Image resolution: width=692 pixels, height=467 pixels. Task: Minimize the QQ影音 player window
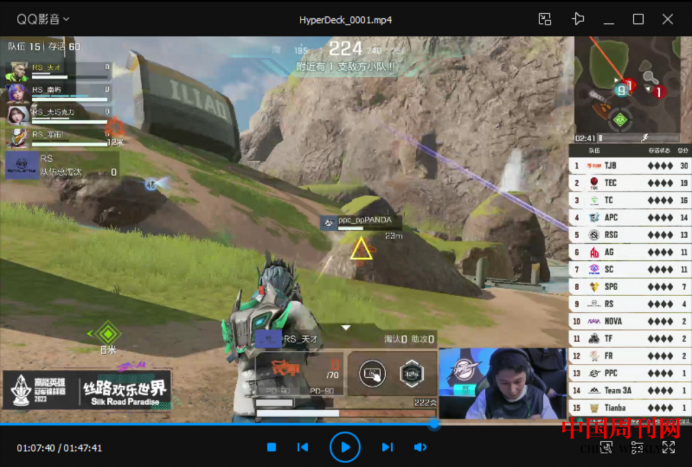click(608, 19)
